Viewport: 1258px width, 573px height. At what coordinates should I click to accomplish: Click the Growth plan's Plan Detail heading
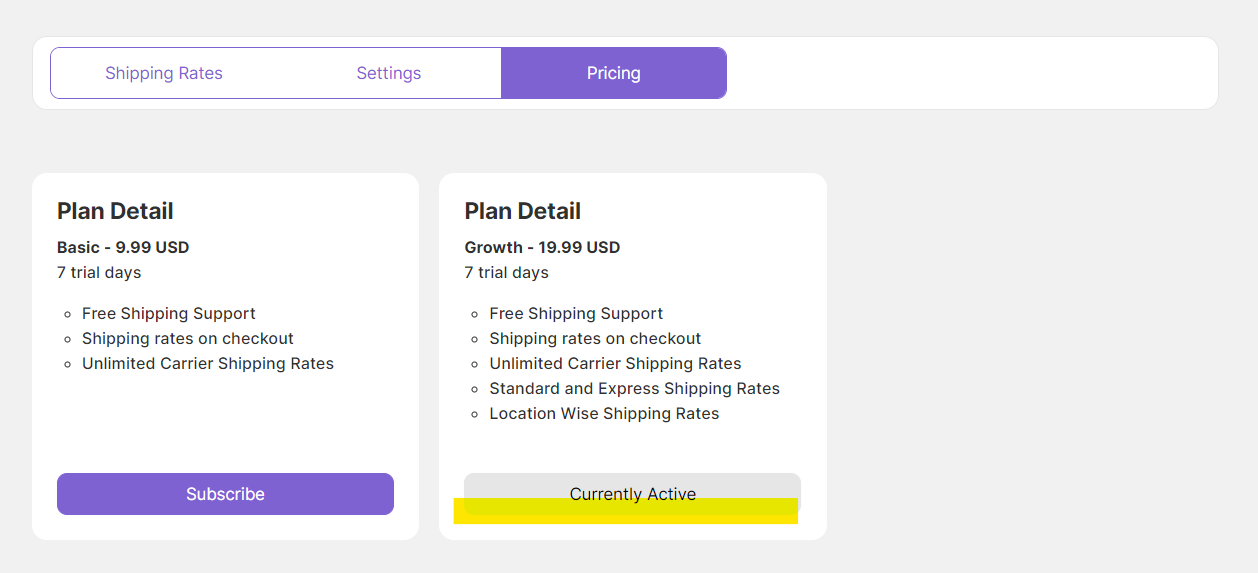(522, 211)
